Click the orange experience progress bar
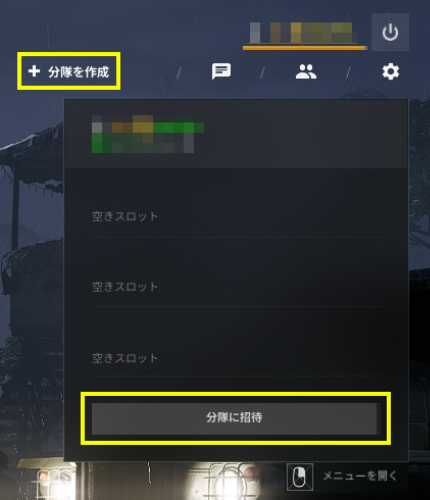 coord(305,48)
